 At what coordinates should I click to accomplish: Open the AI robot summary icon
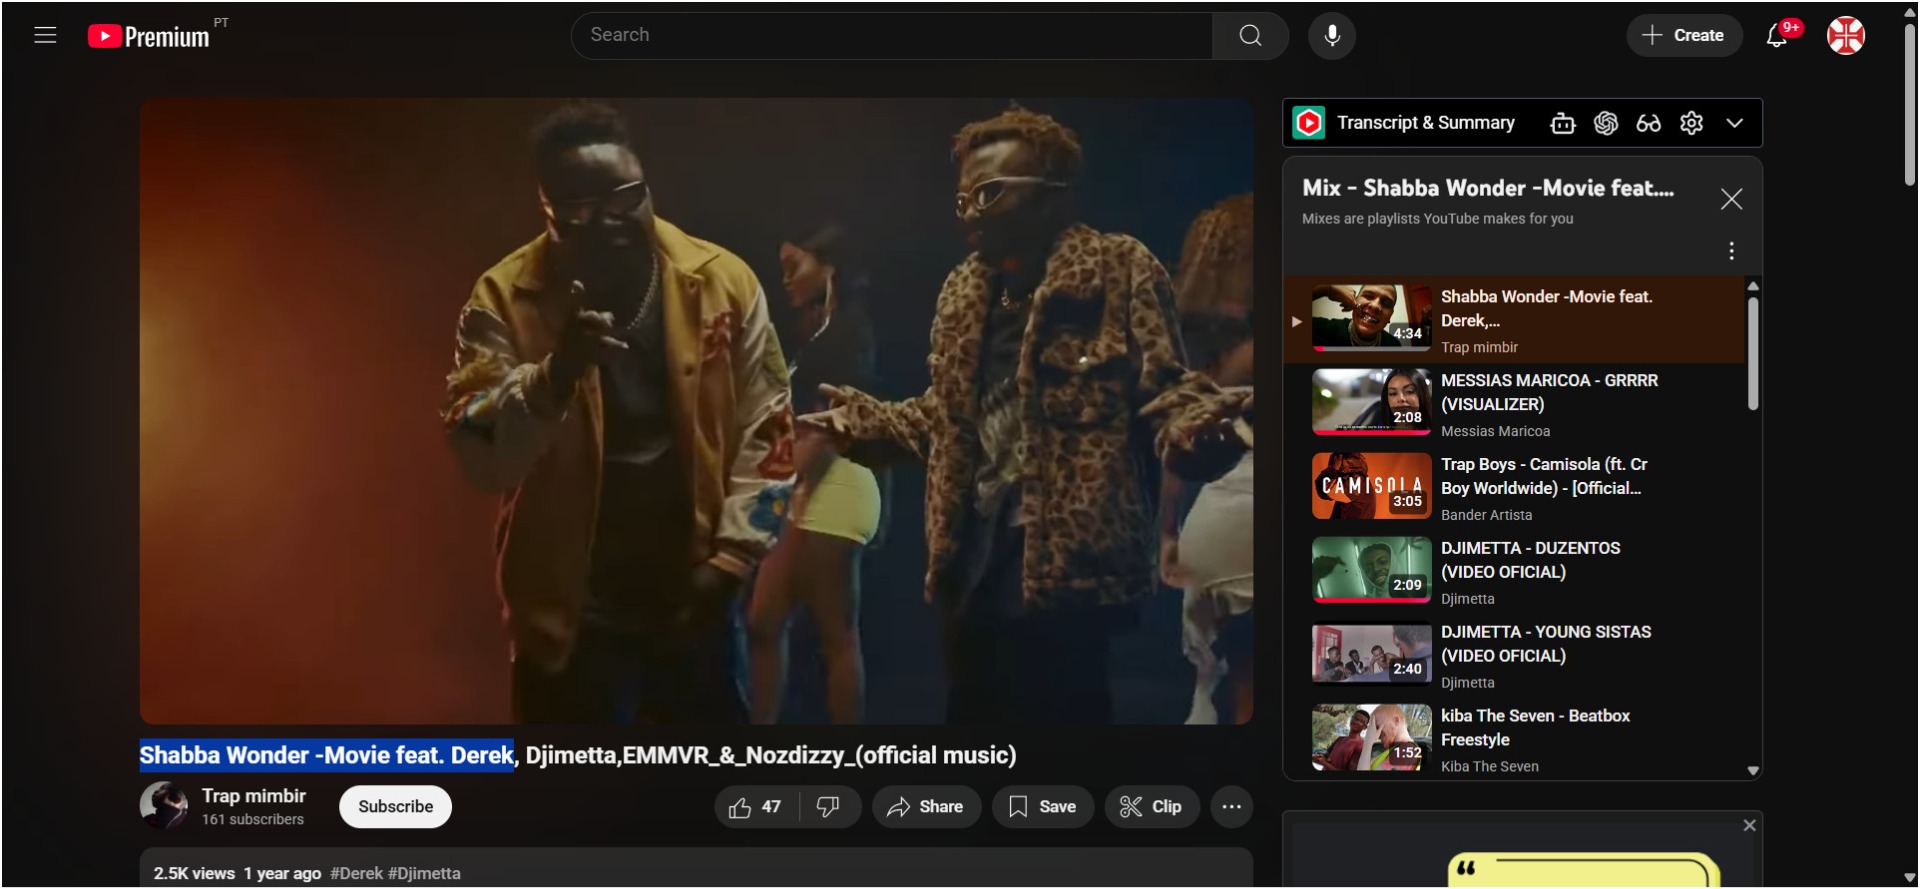tap(1562, 123)
